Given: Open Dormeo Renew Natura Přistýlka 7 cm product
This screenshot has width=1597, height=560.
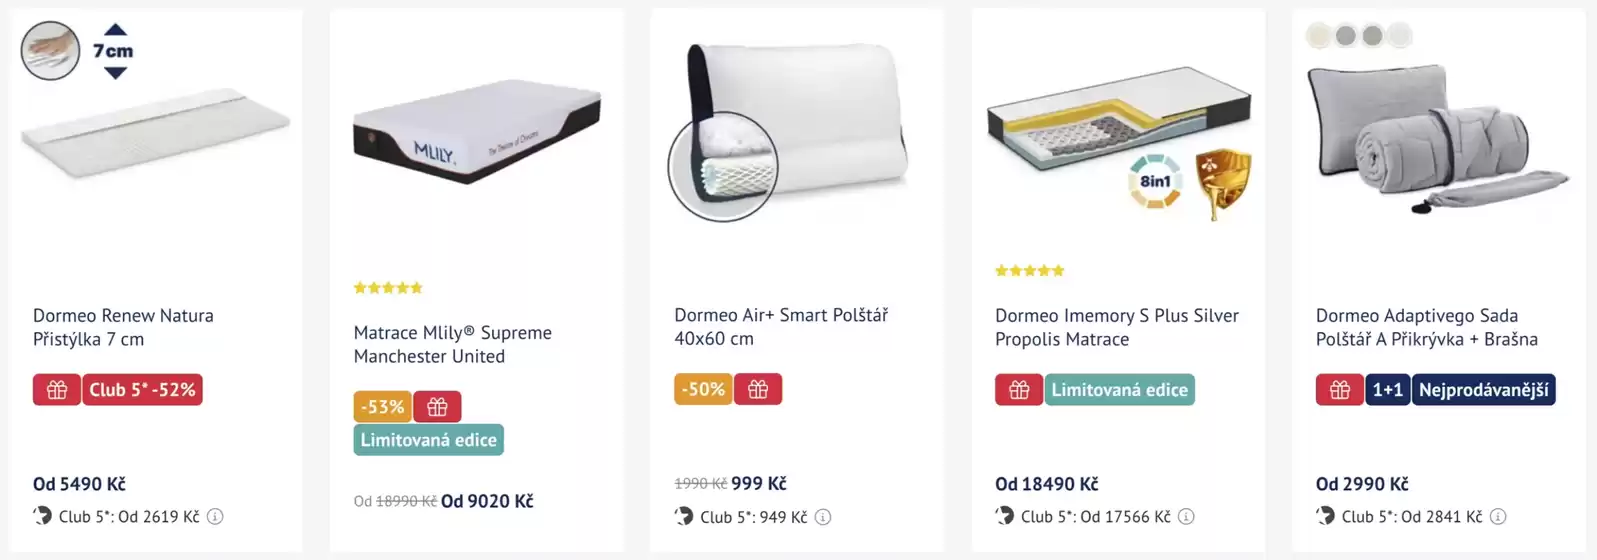Looking at the screenshot, I should [x=123, y=327].
